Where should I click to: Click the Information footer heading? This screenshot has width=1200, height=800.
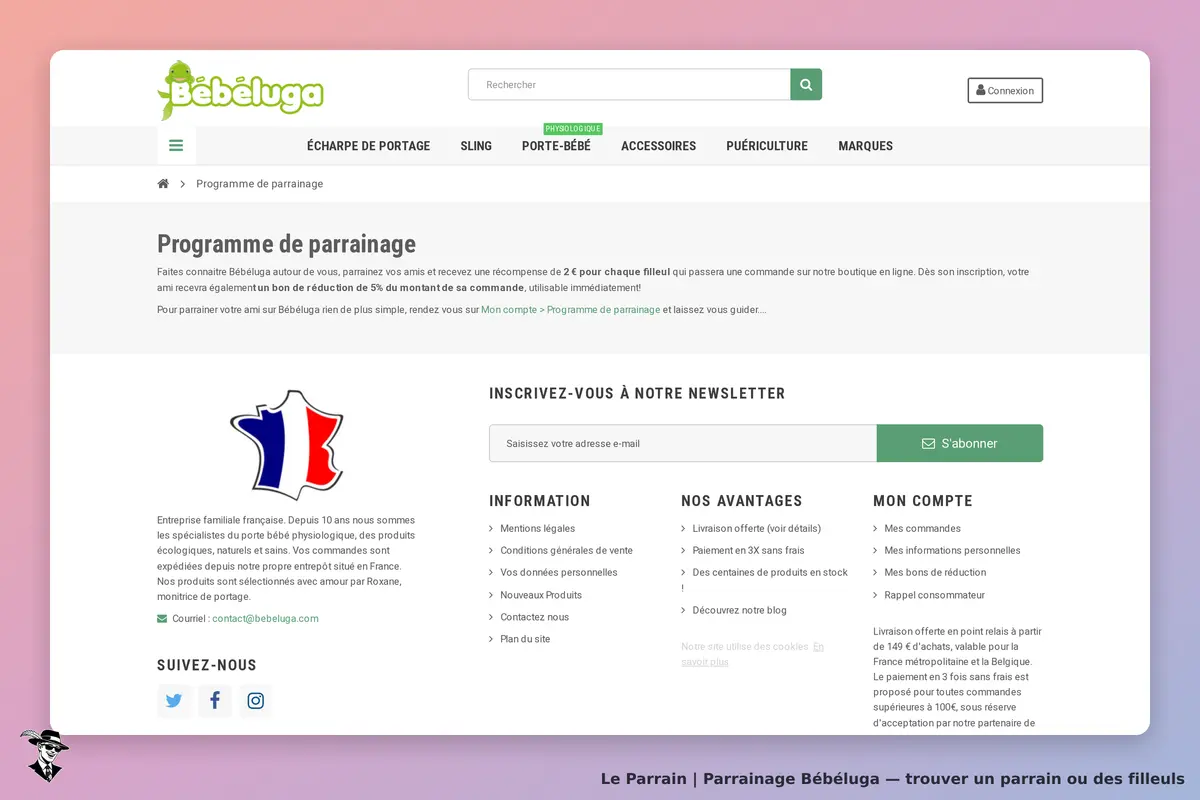[540, 501]
